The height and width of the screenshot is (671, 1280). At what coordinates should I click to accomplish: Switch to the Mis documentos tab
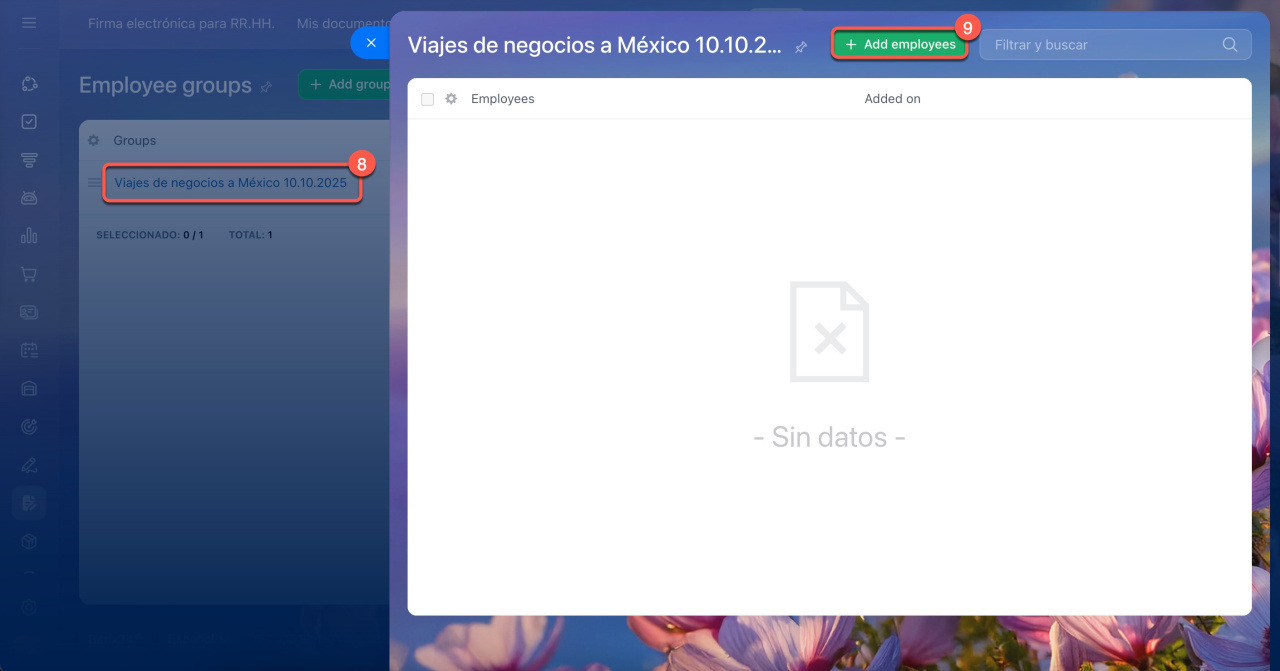(x=343, y=23)
